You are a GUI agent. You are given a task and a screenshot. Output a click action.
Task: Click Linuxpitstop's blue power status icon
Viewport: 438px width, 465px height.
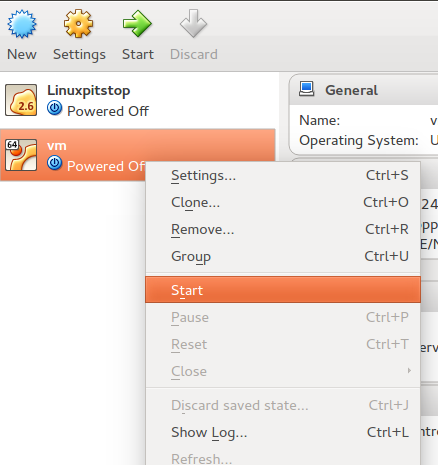54,108
